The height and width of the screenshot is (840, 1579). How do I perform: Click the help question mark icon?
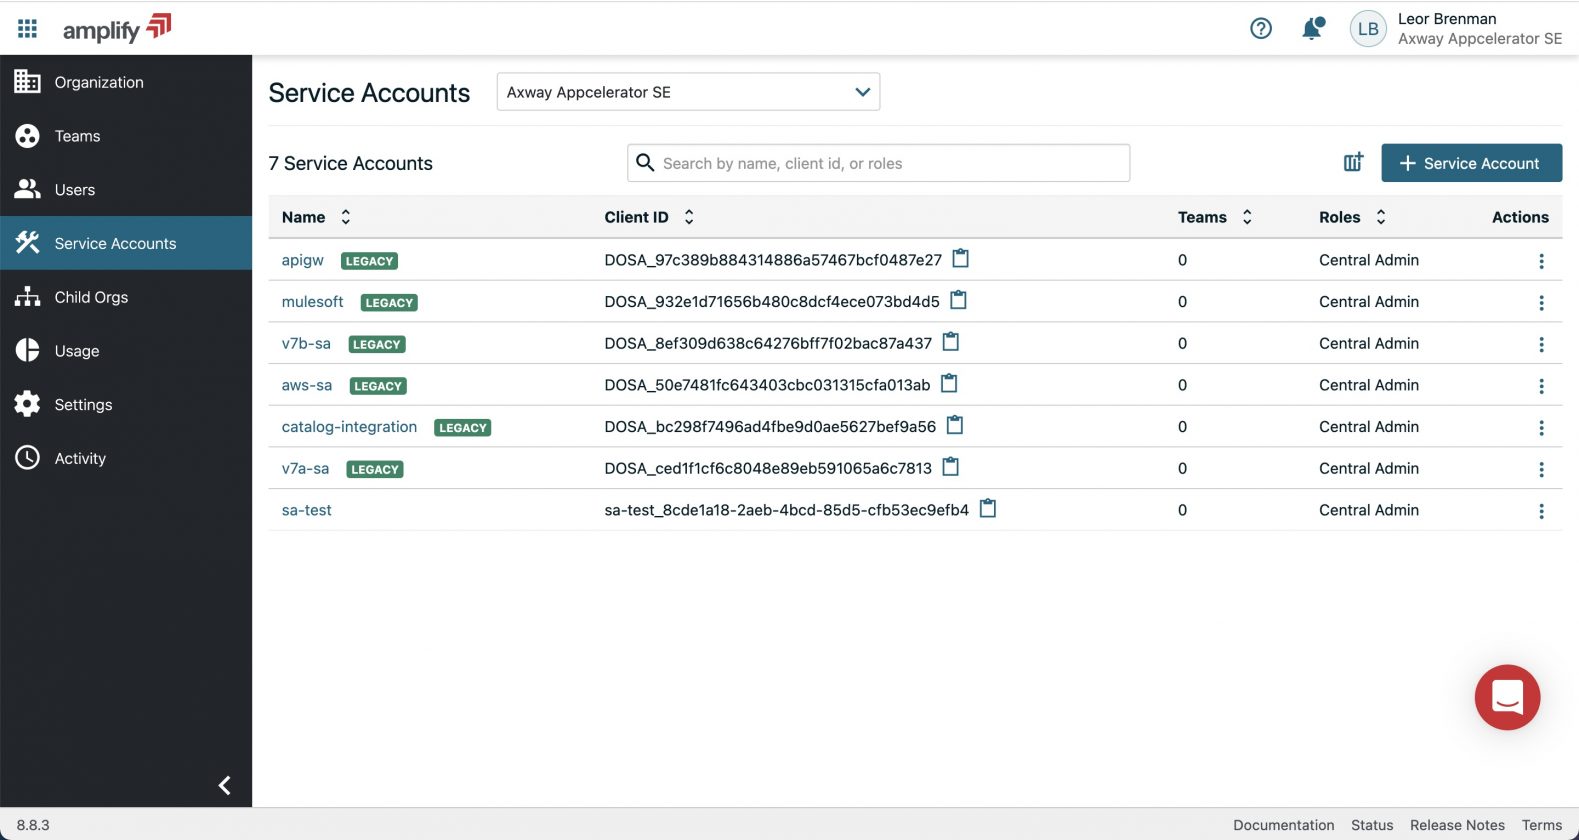click(x=1261, y=28)
